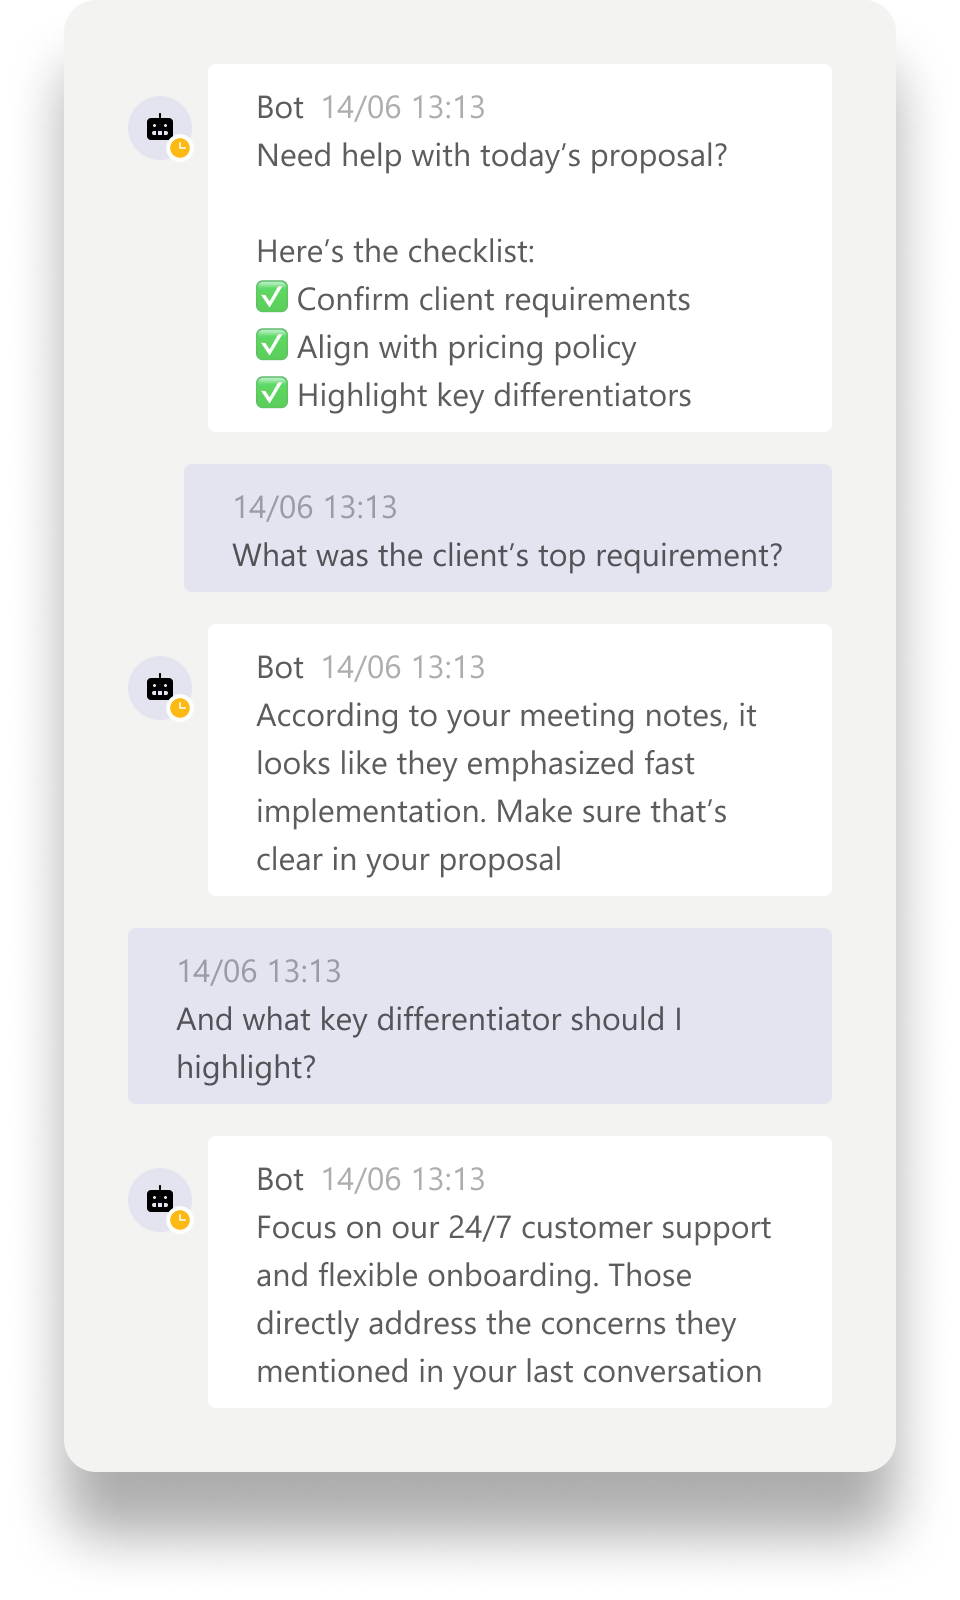The width and height of the screenshot is (960, 1600).
Task: Click the timestamp above "What was the client's top requirement?"
Action: 315,508
